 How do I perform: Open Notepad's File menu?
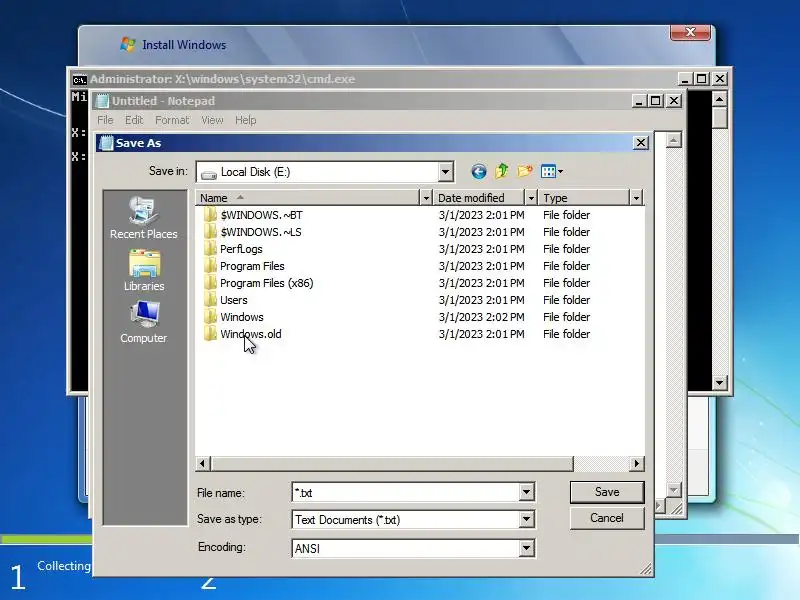[105, 120]
